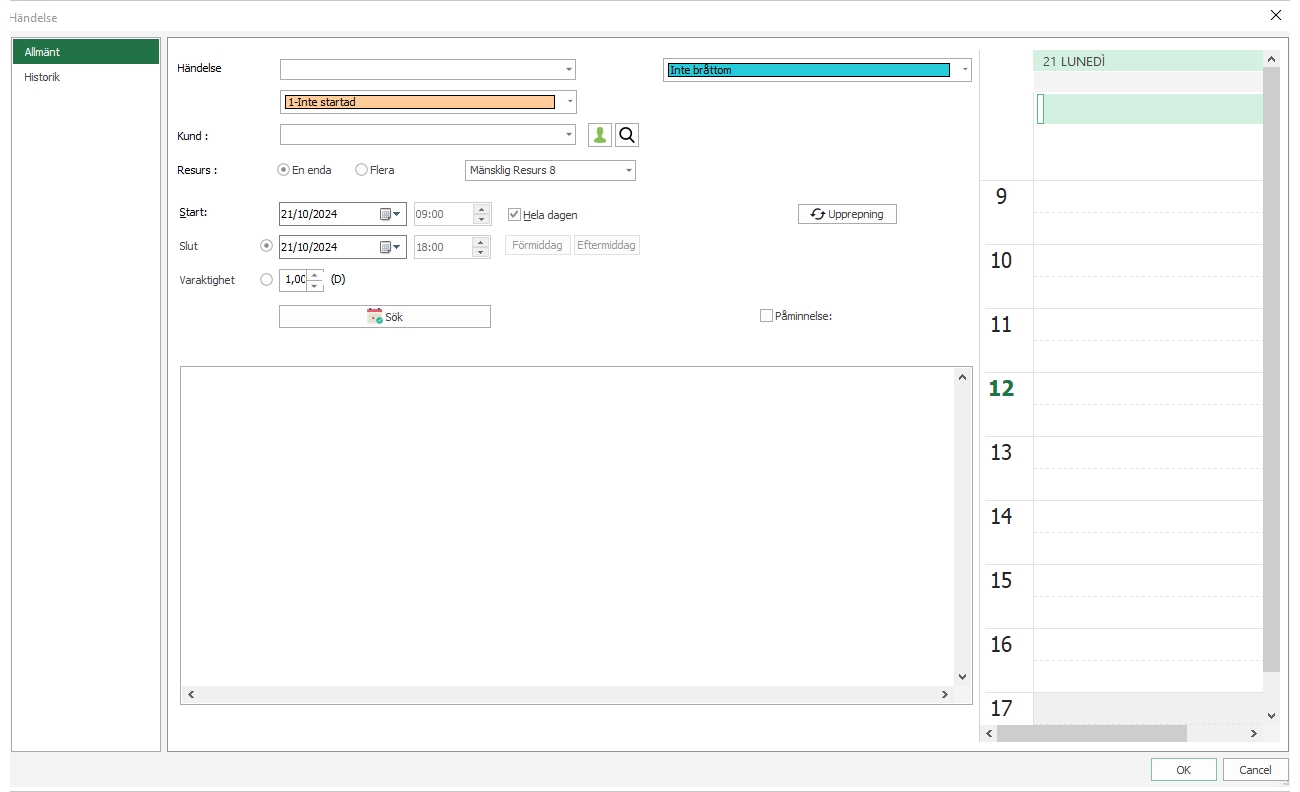Click the Sök button
The image size is (1300, 792).
tap(385, 317)
